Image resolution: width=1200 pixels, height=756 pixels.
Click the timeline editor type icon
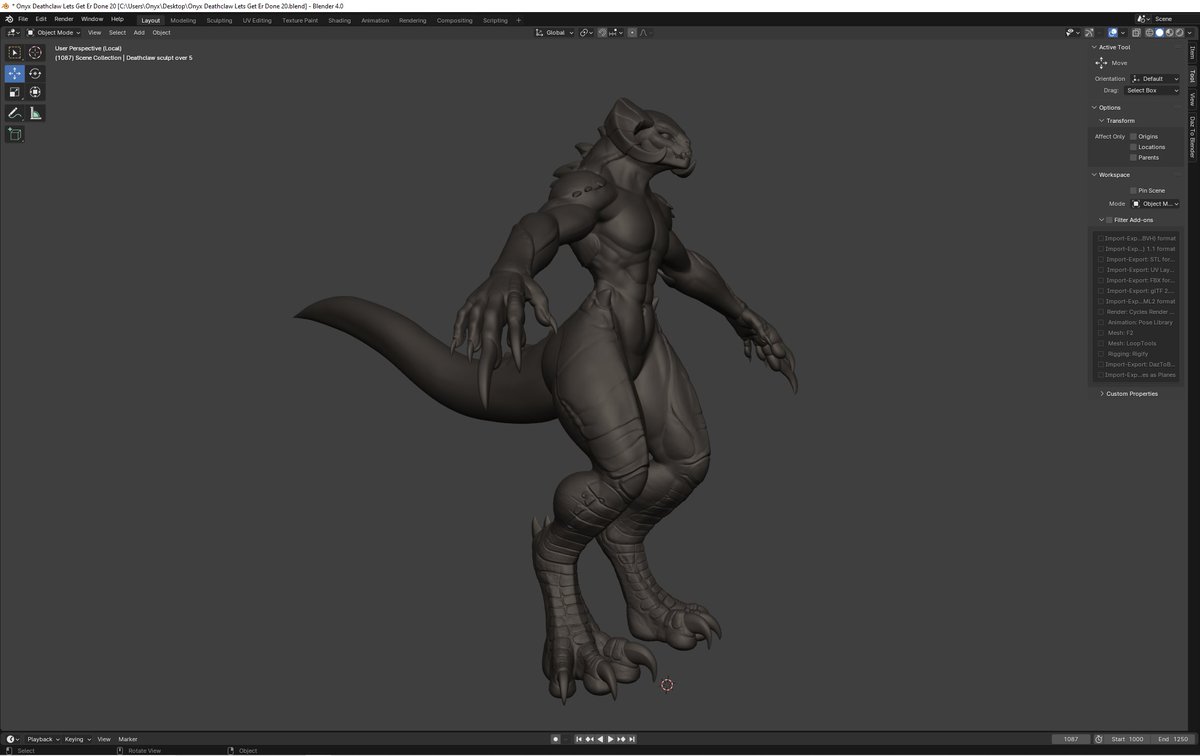point(12,739)
